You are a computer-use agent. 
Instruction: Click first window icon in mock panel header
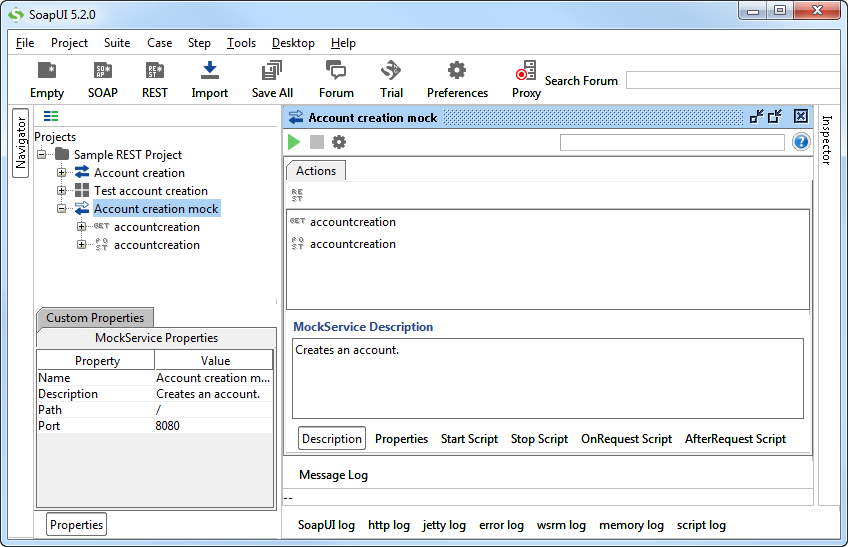pos(757,116)
